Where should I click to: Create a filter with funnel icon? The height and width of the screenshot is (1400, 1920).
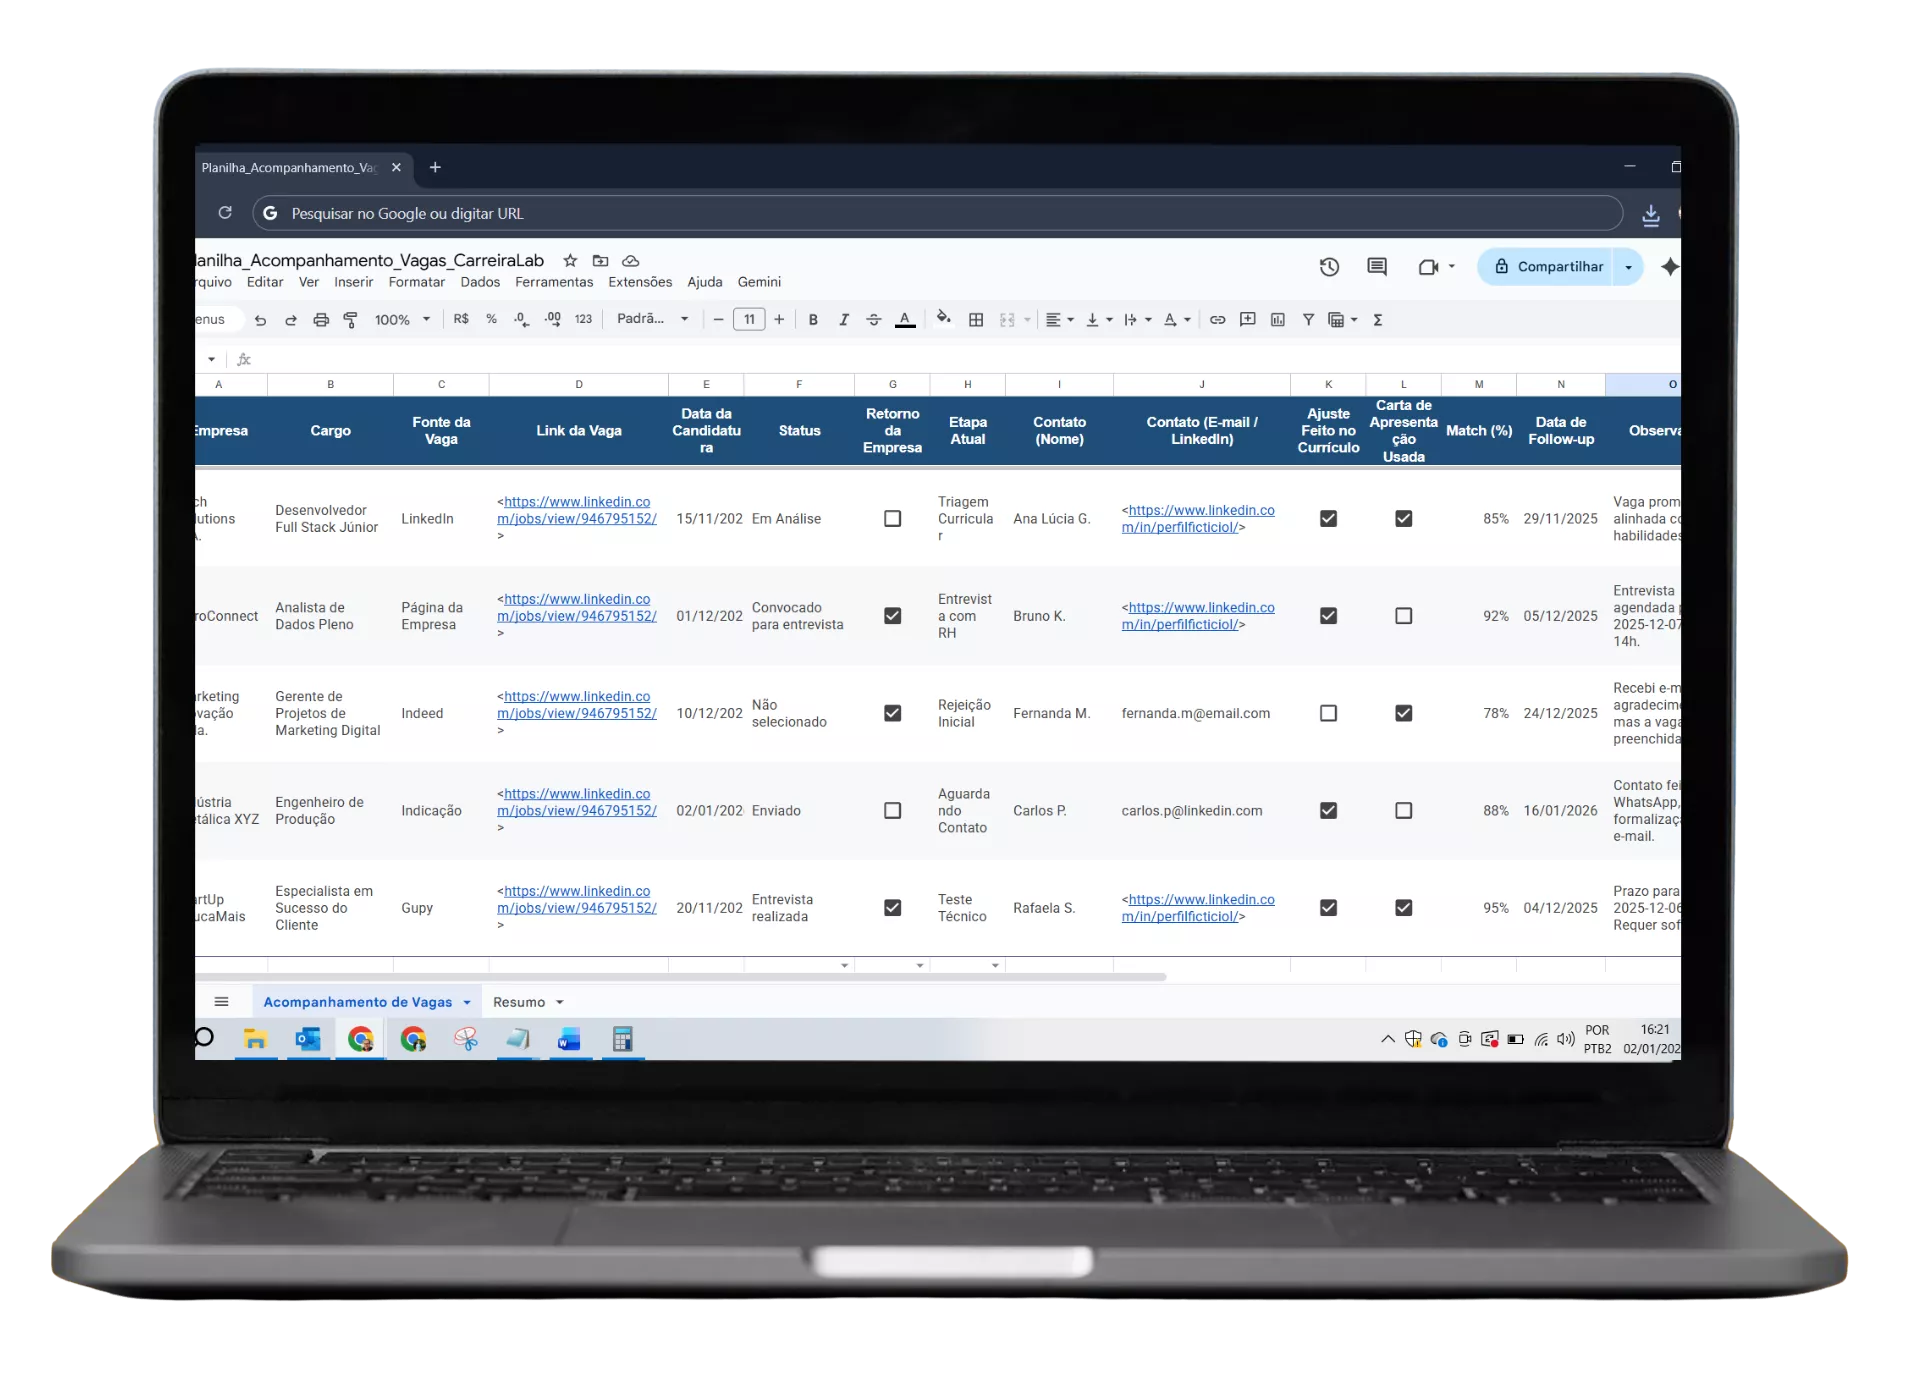point(1308,320)
